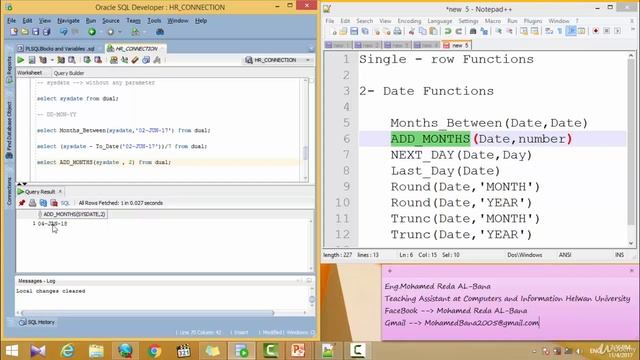Viewport: 640px width, 360px height.
Task: Run the SQL statement with green play icon
Action: point(20,60)
